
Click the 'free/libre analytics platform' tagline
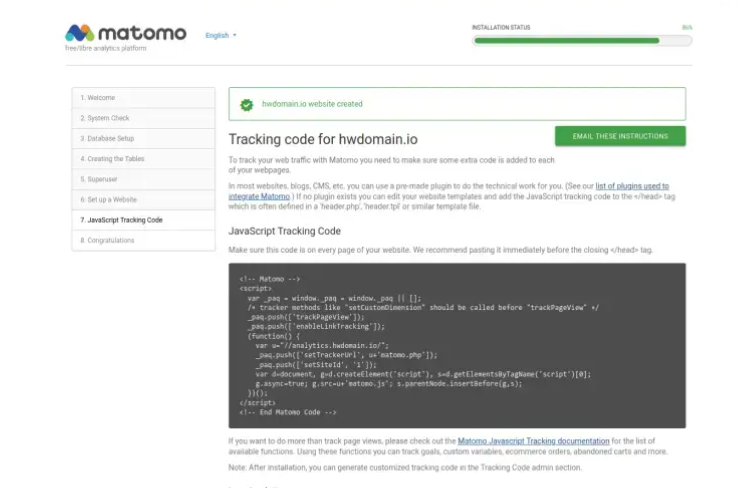coord(106,48)
